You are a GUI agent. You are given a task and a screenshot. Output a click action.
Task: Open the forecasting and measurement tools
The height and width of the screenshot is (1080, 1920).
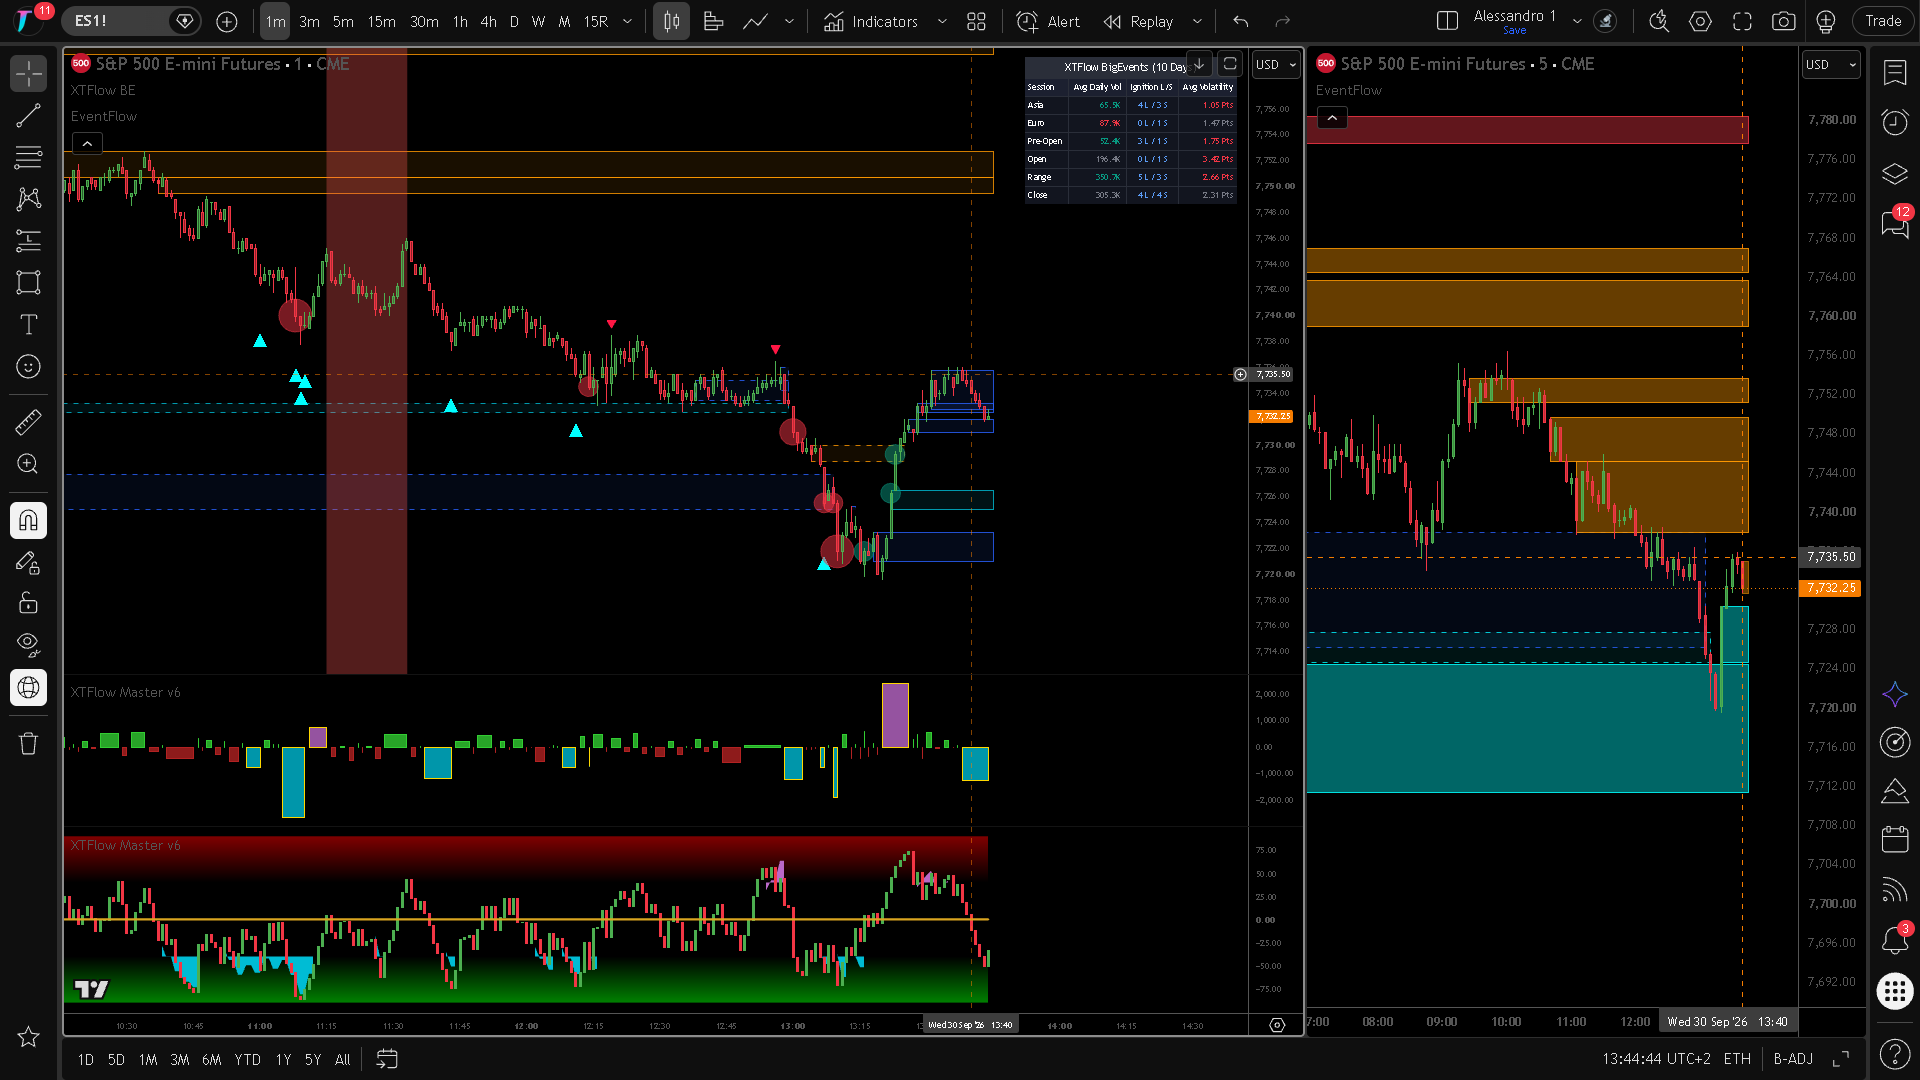[x=28, y=241]
